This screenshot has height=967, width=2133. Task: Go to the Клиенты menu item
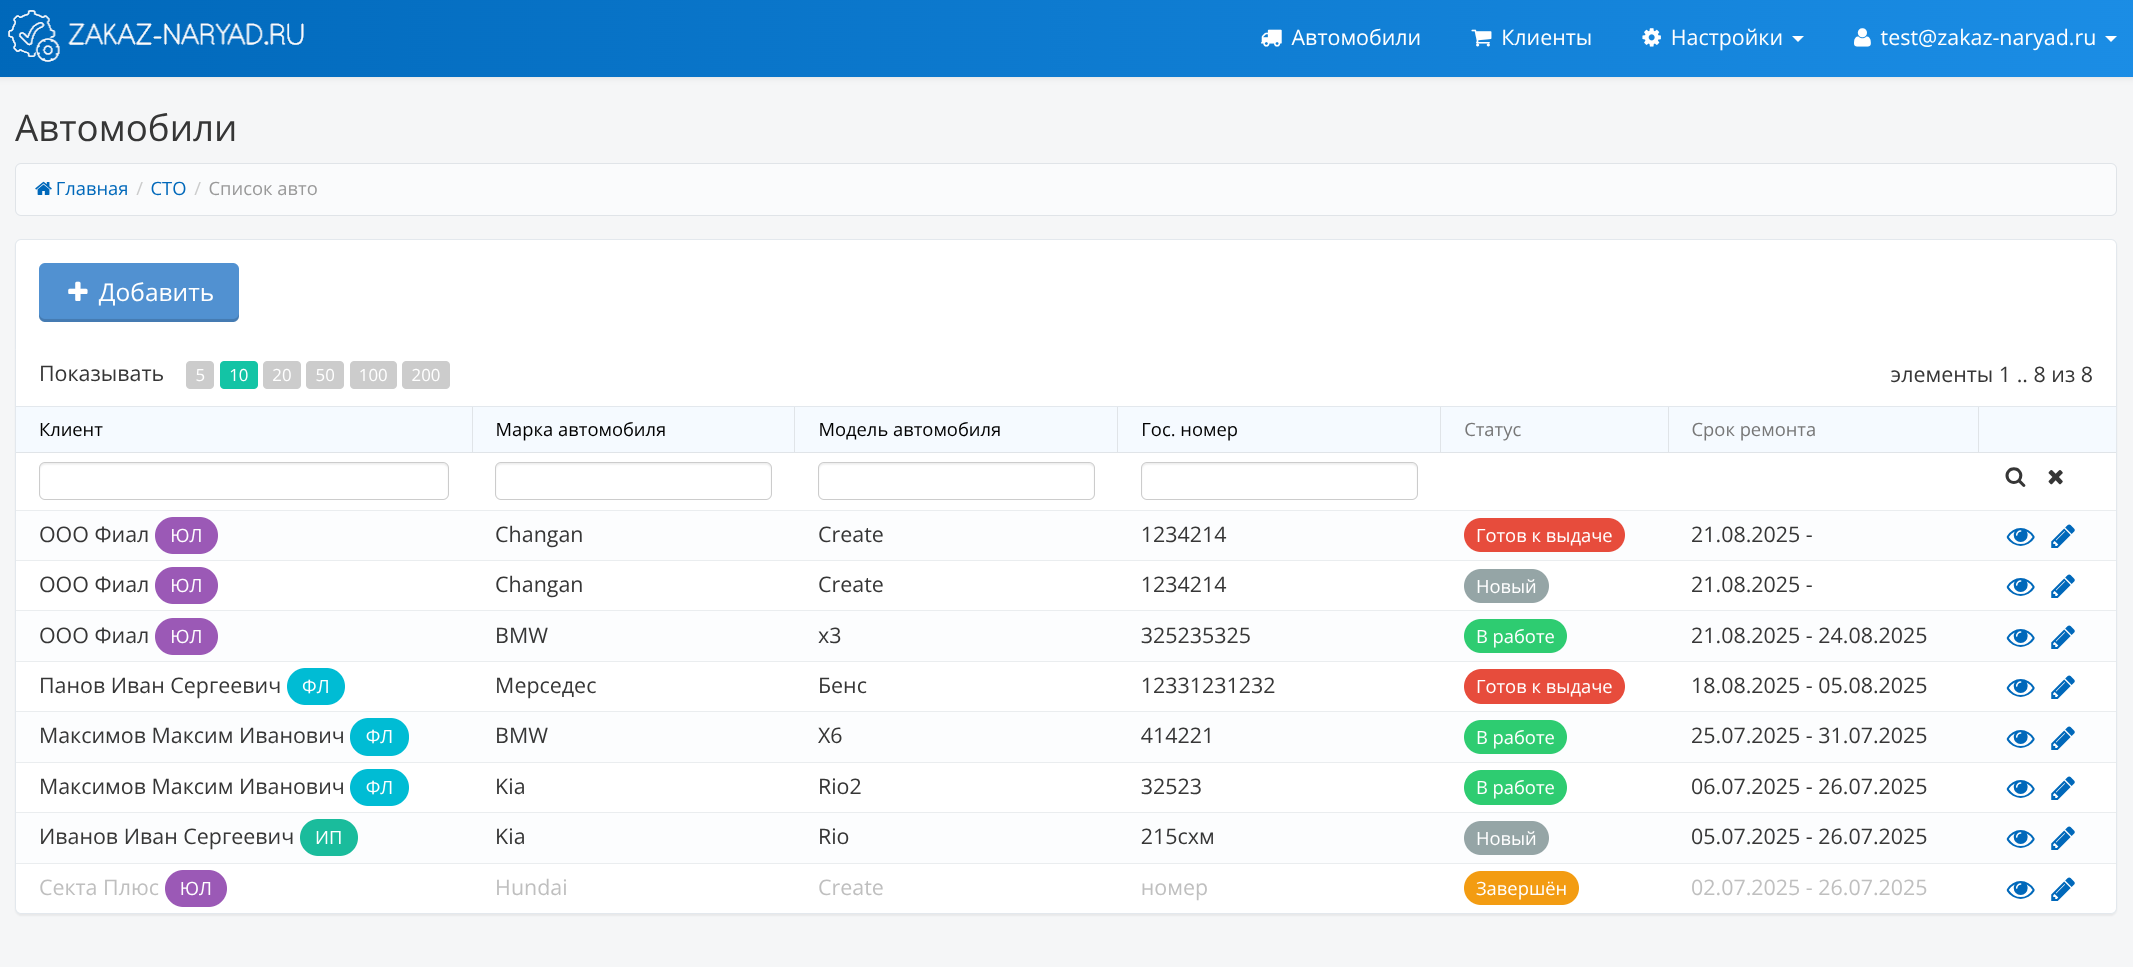tap(1531, 38)
